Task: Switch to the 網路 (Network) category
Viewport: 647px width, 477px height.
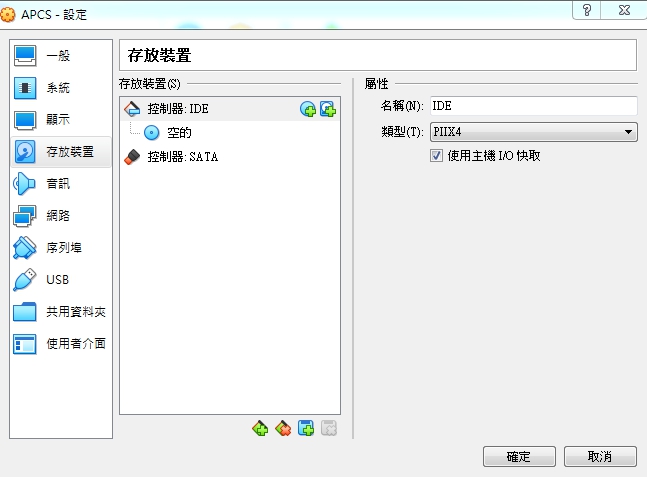Action: click(58, 216)
